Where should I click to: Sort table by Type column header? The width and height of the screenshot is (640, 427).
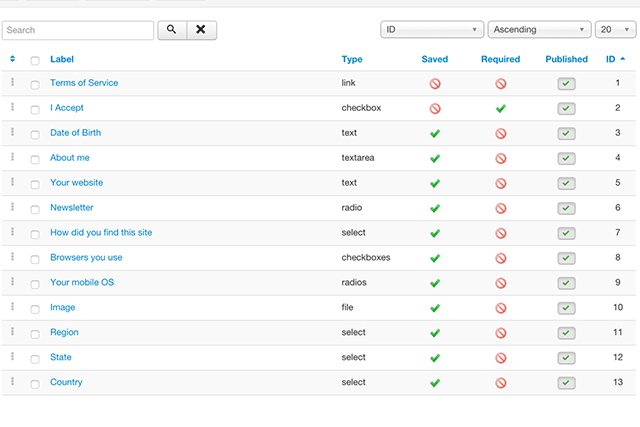(x=352, y=59)
